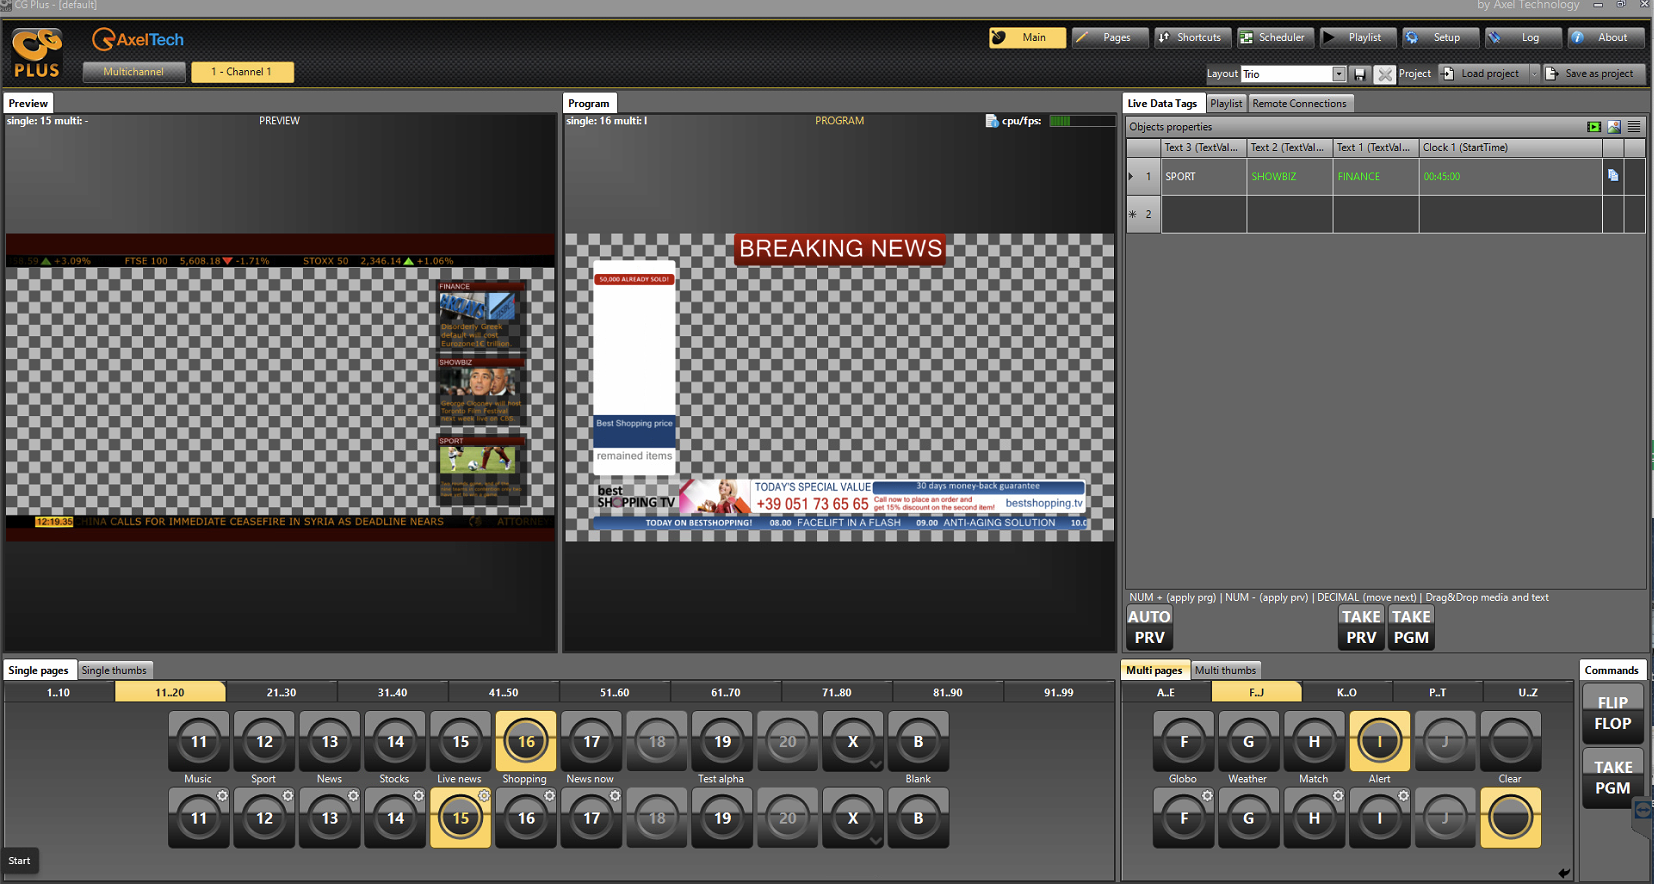Open settings gear on preview page 11
This screenshot has width=1654, height=884.
click(223, 796)
